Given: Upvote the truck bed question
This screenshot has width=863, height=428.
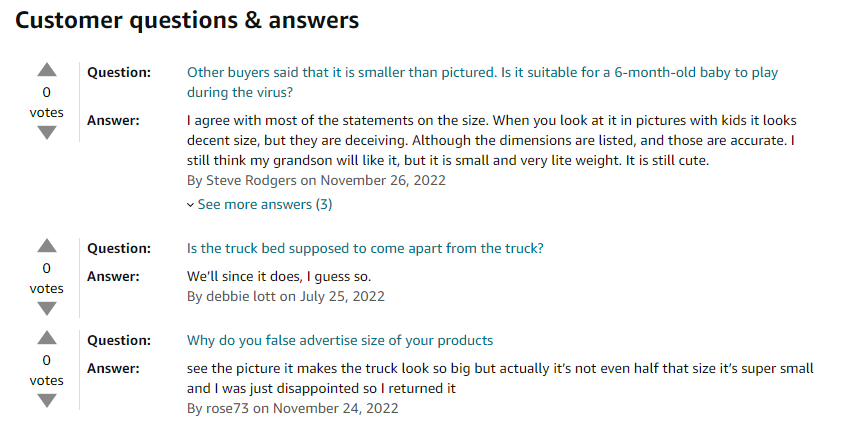Looking at the screenshot, I should pos(47,247).
